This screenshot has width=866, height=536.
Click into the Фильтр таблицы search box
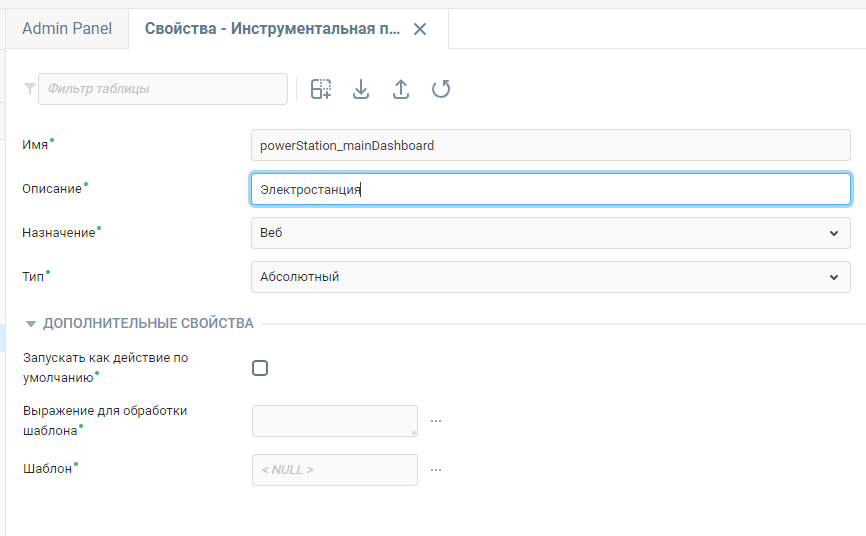click(x=163, y=89)
